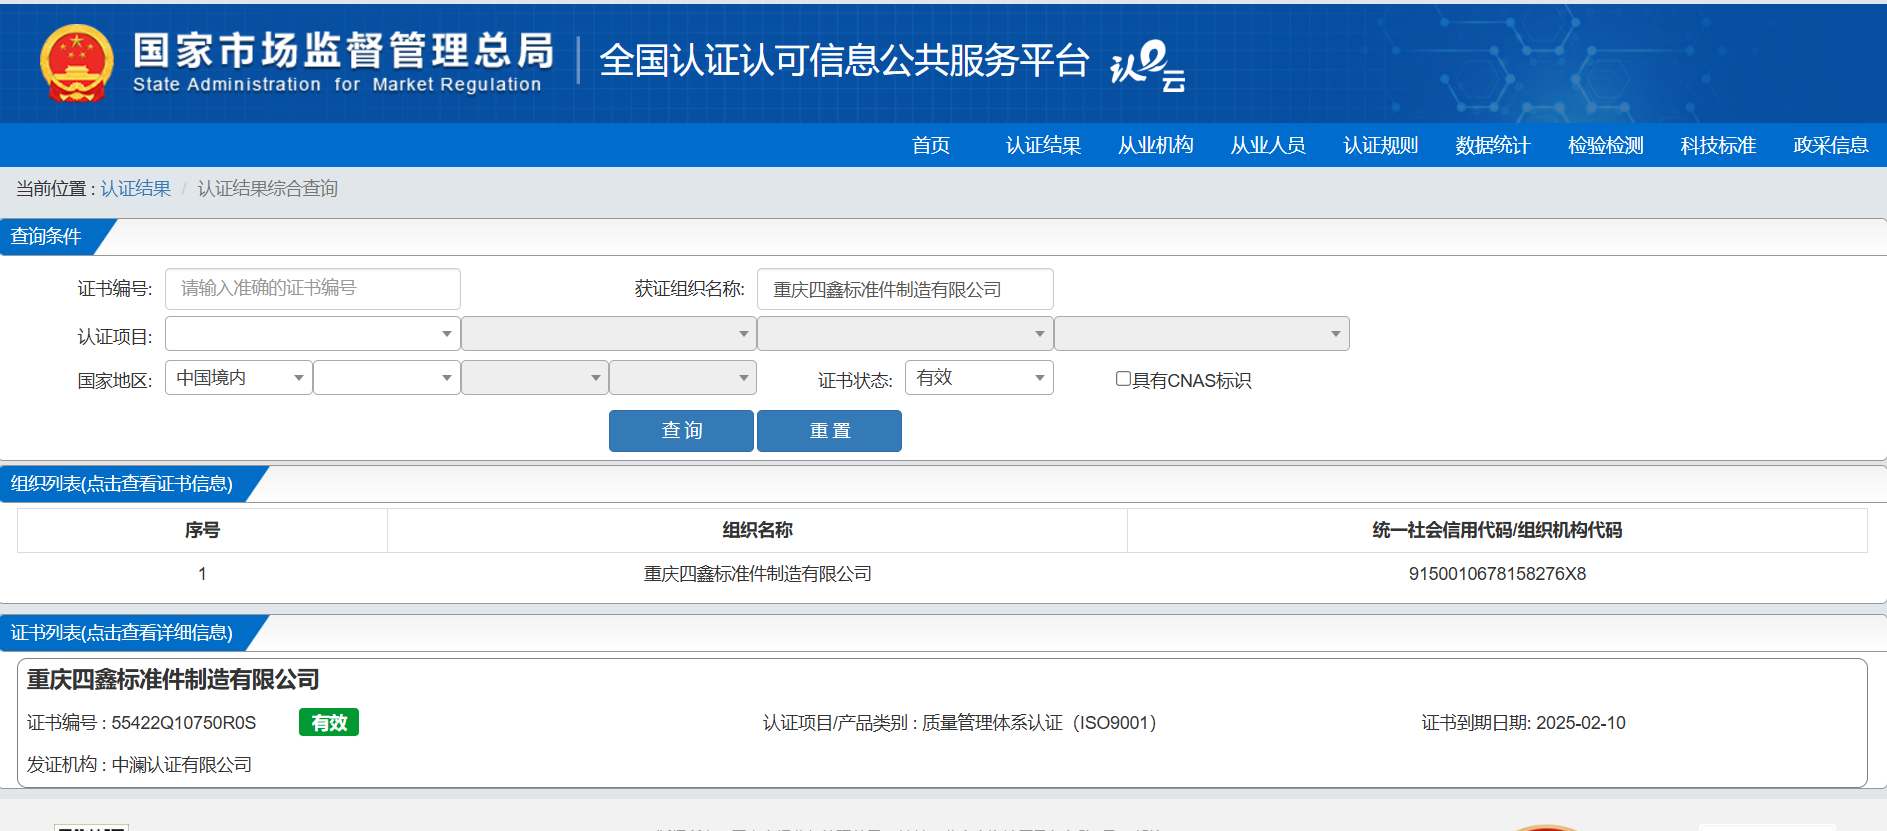The height and width of the screenshot is (831, 1887).
Task: Open the 认证结果 navigation menu
Action: [x=1043, y=145]
